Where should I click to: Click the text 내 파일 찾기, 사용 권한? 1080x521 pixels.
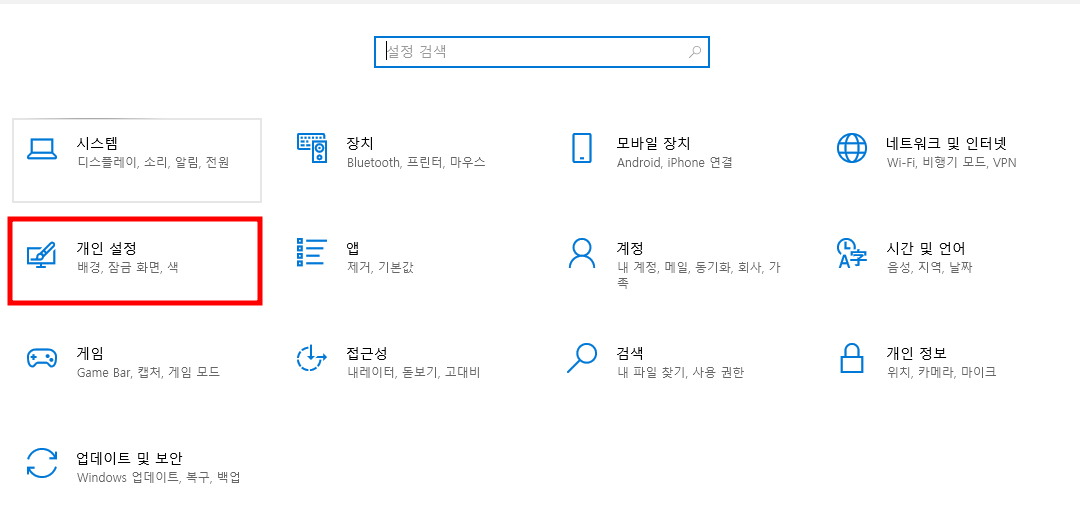point(680,372)
